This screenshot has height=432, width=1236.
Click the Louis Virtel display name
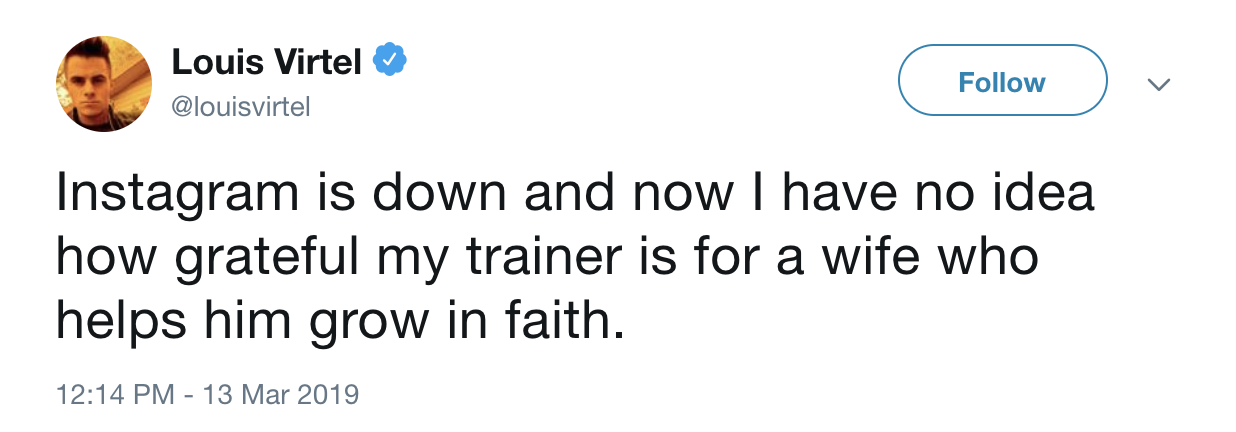266,62
